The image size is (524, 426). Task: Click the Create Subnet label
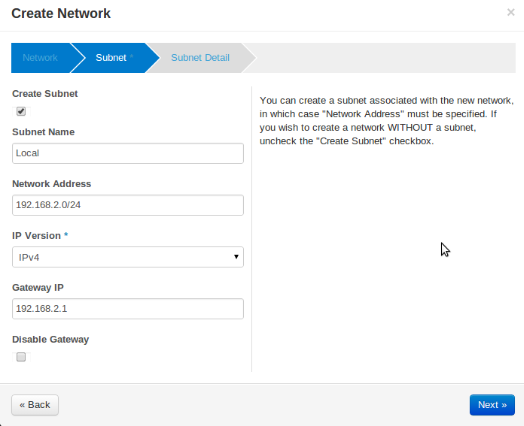[45, 94]
